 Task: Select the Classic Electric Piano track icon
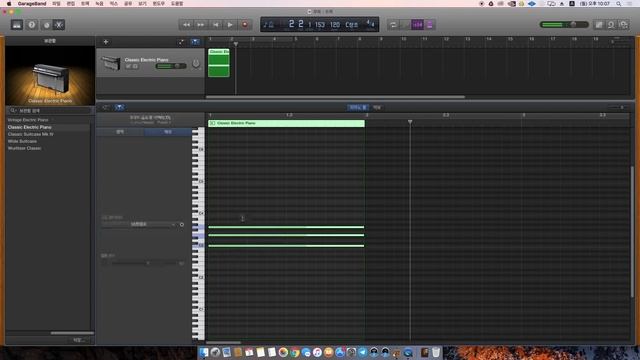tap(111, 63)
